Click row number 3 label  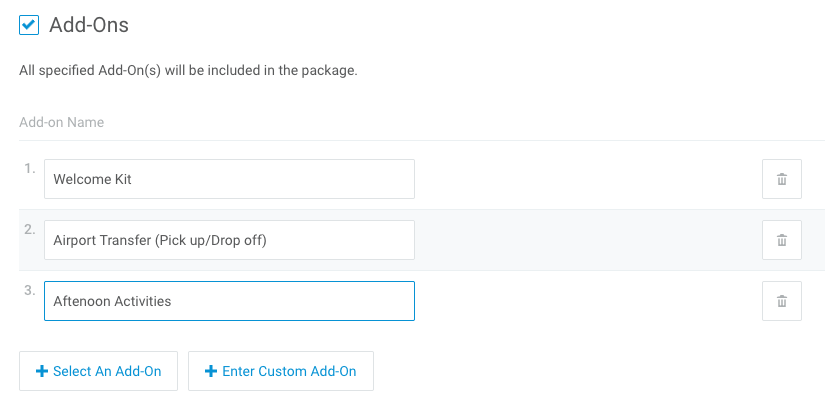29,290
